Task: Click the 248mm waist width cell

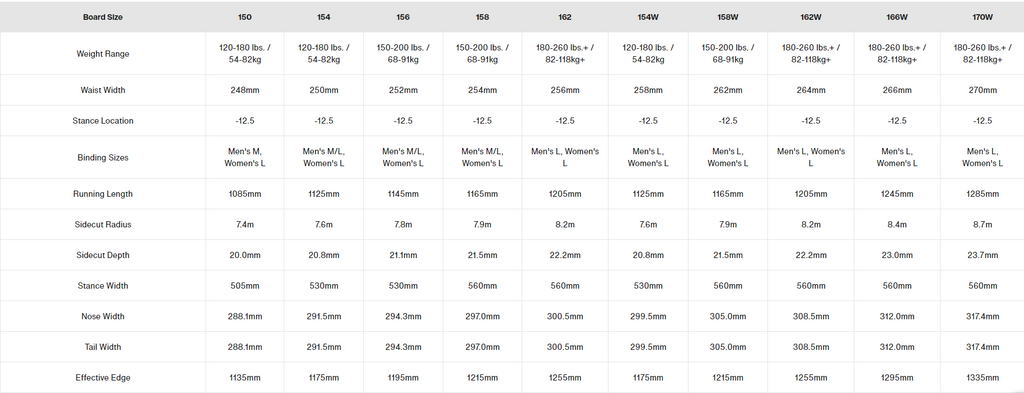Action: click(245, 90)
